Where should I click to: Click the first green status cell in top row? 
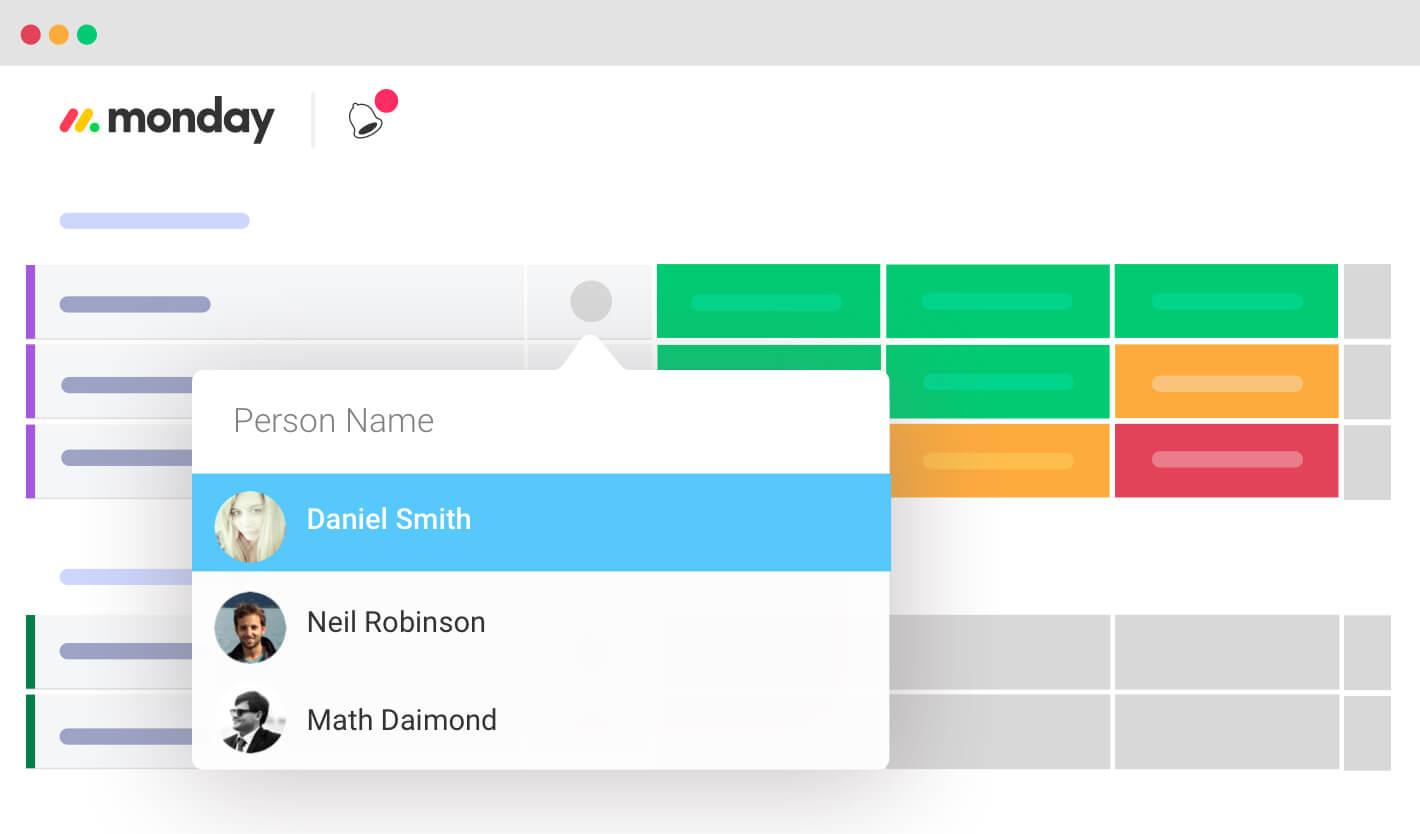tap(768, 301)
